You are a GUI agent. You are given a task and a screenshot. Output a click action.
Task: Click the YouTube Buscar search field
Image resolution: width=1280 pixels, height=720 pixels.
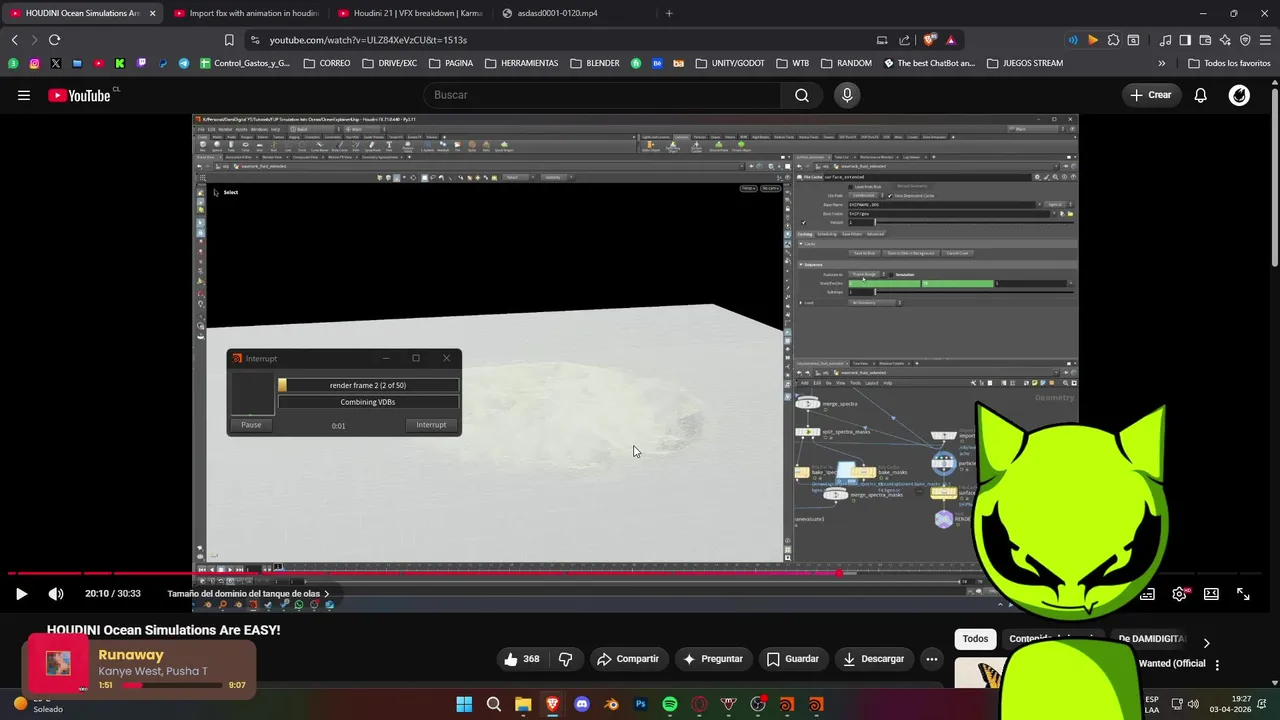602,95
